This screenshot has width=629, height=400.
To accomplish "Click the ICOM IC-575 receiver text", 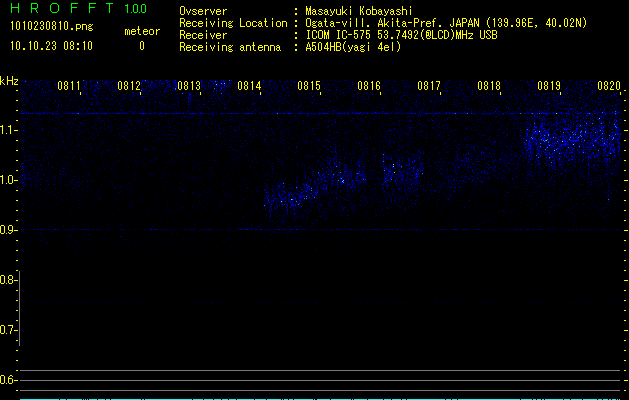I will 401,35.
